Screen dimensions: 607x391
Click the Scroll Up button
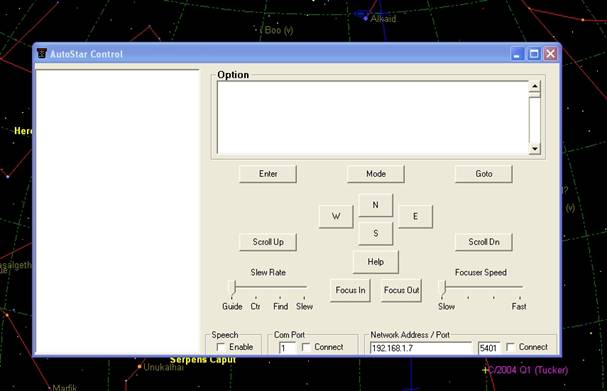[268, 242]
